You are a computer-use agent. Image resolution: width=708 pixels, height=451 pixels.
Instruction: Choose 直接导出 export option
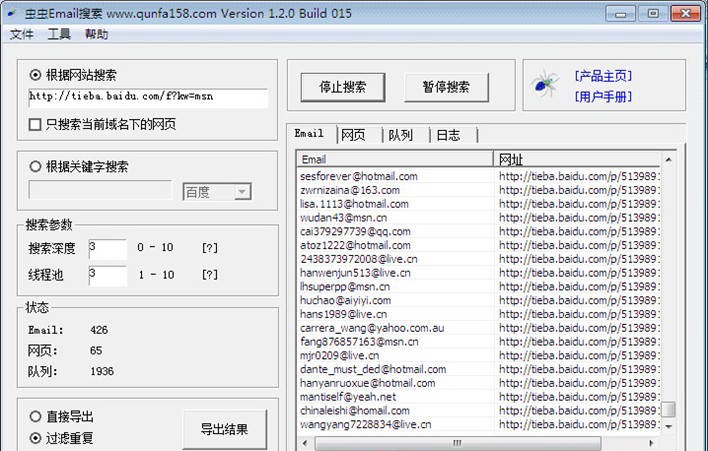(x=37, y=416)
